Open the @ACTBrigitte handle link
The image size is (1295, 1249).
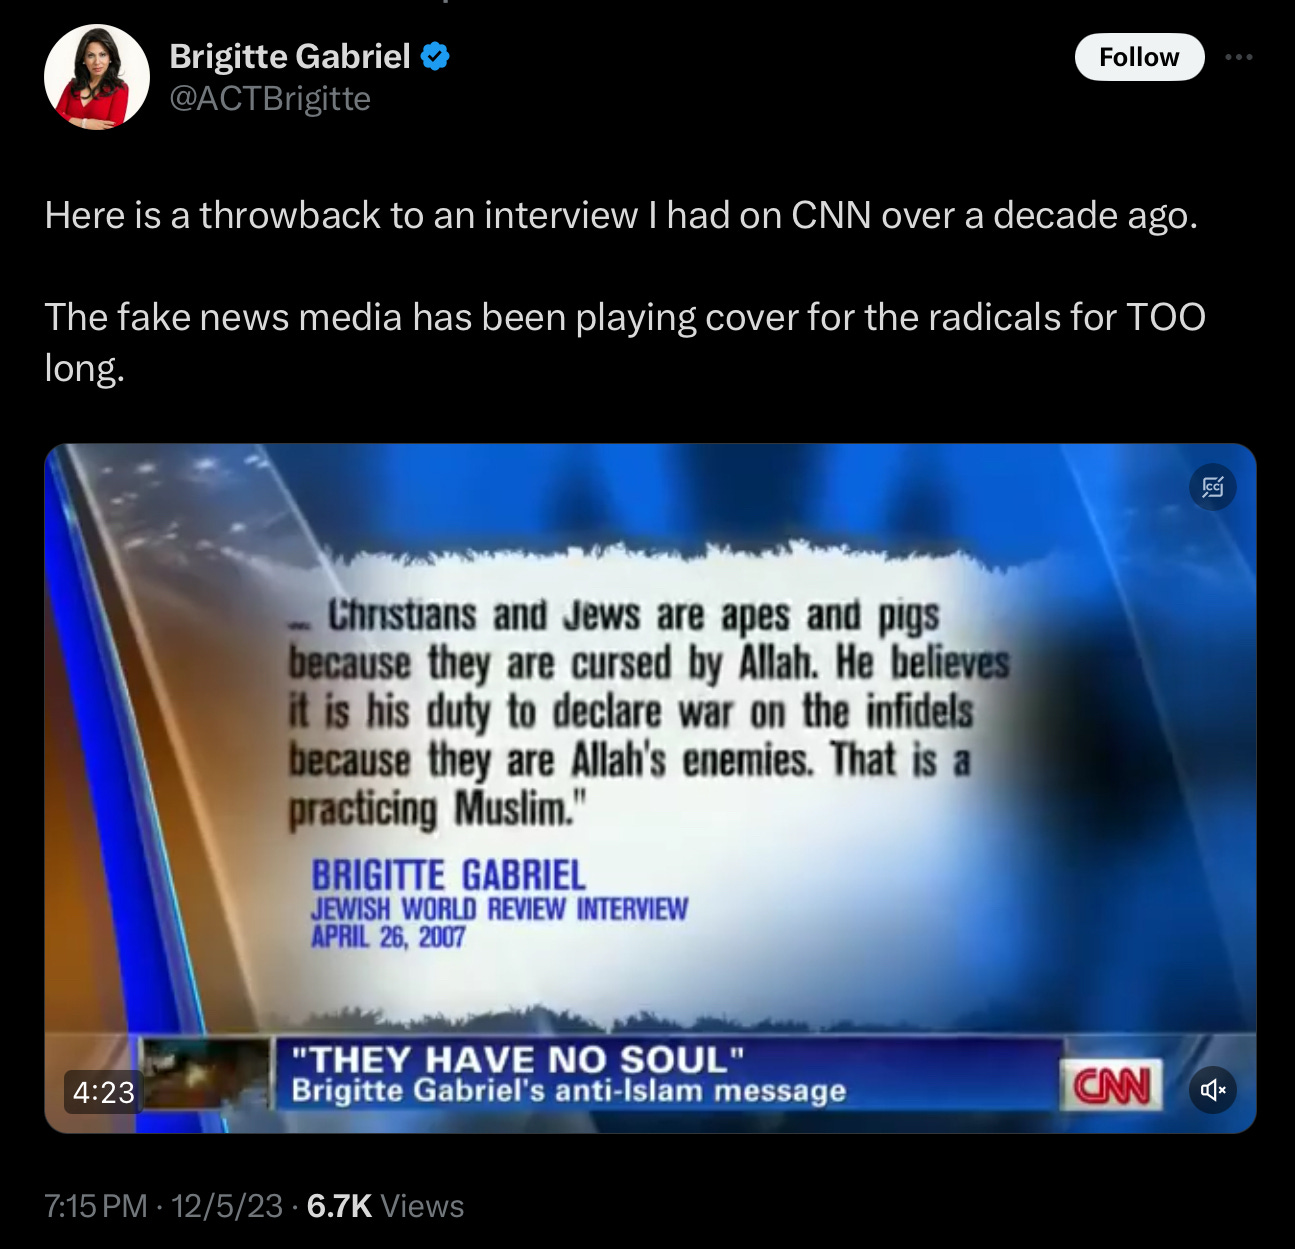270,99
